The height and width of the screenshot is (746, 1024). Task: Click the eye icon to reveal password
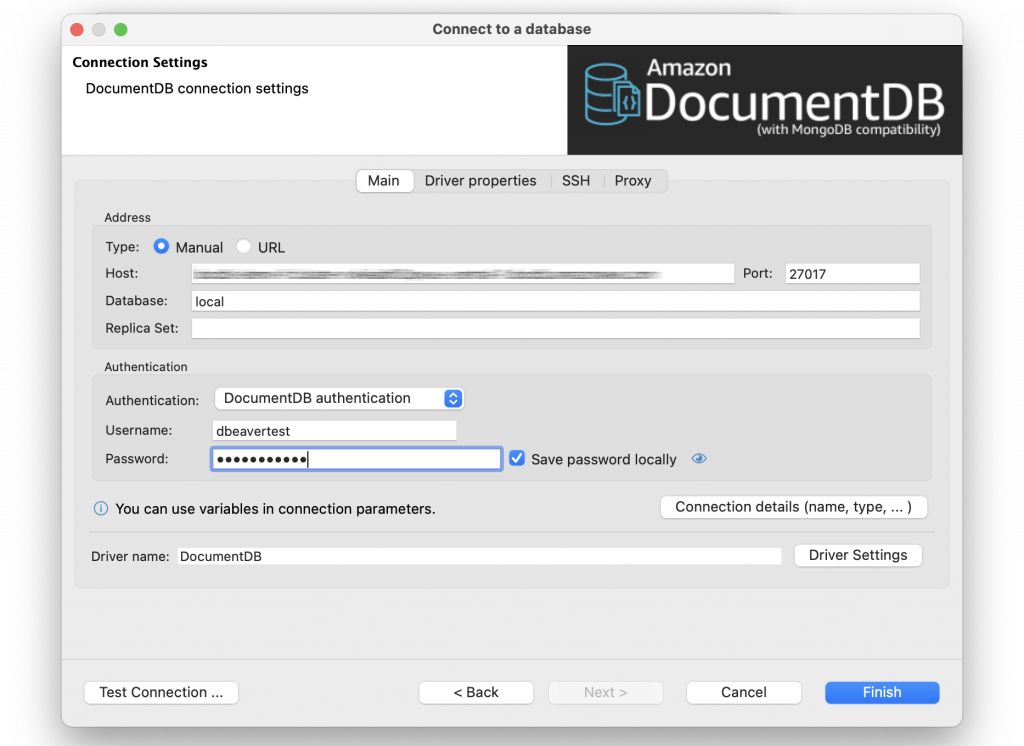click(x=699, y=459)
